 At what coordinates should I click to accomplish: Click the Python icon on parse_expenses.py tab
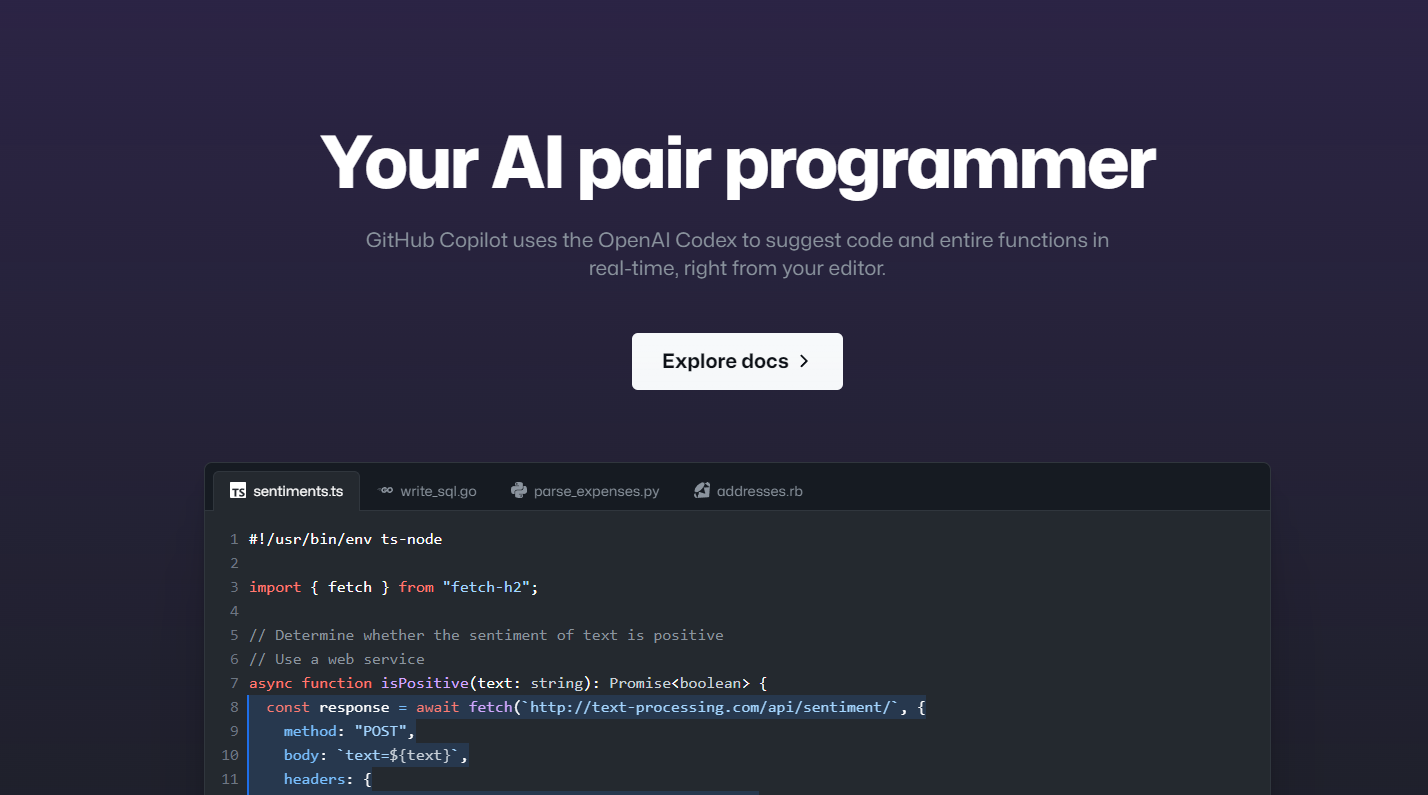click(x=519, y=490)
